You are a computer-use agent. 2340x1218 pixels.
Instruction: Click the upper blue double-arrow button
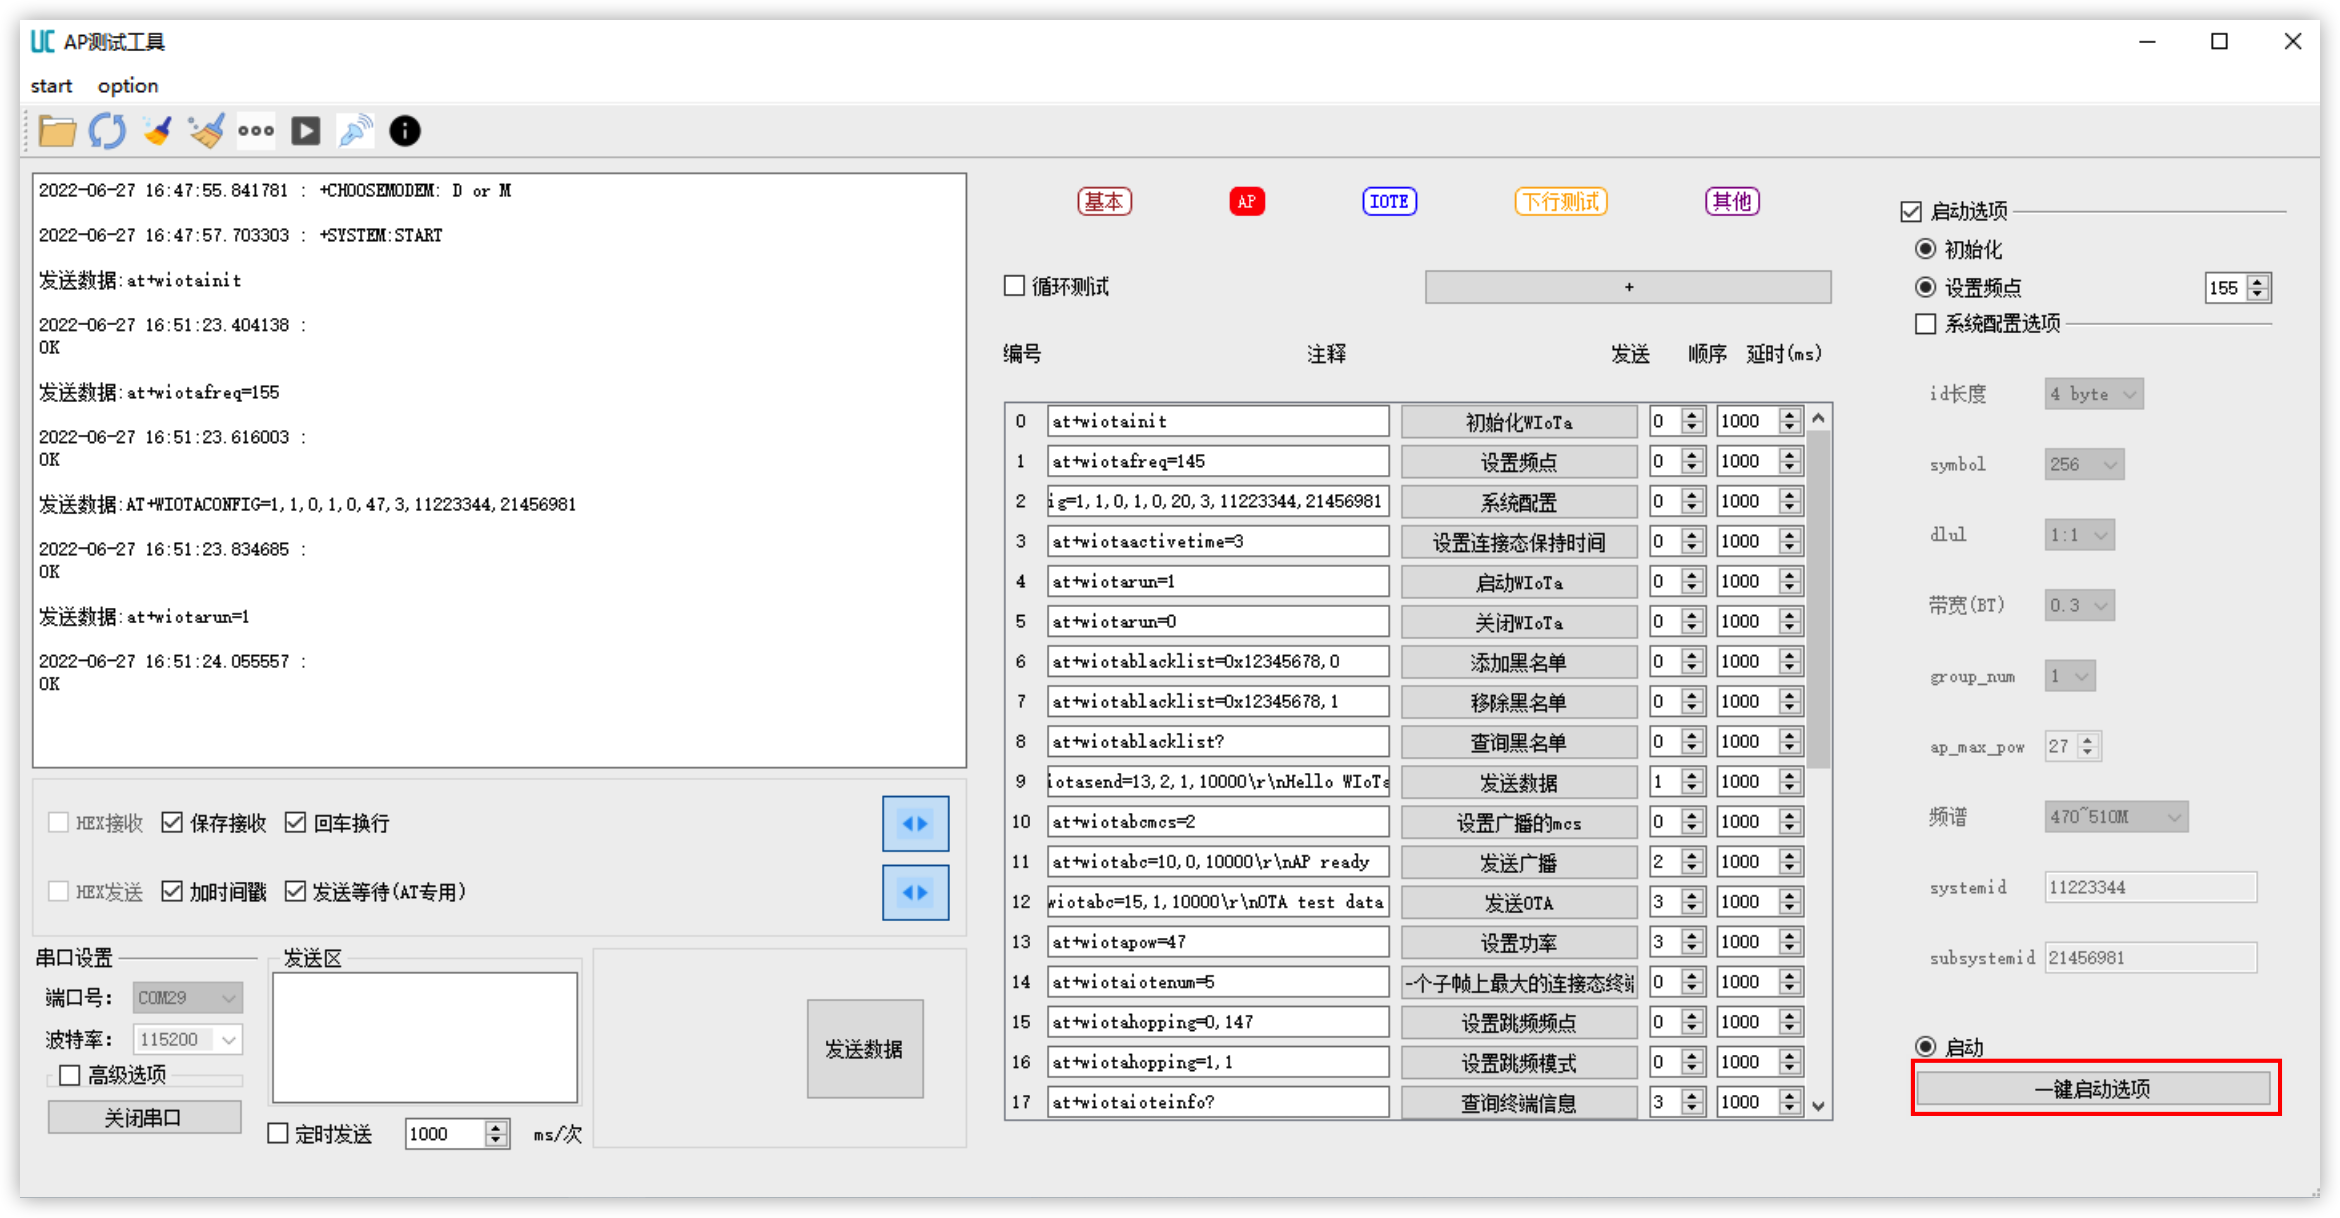[x=915, y=823]
